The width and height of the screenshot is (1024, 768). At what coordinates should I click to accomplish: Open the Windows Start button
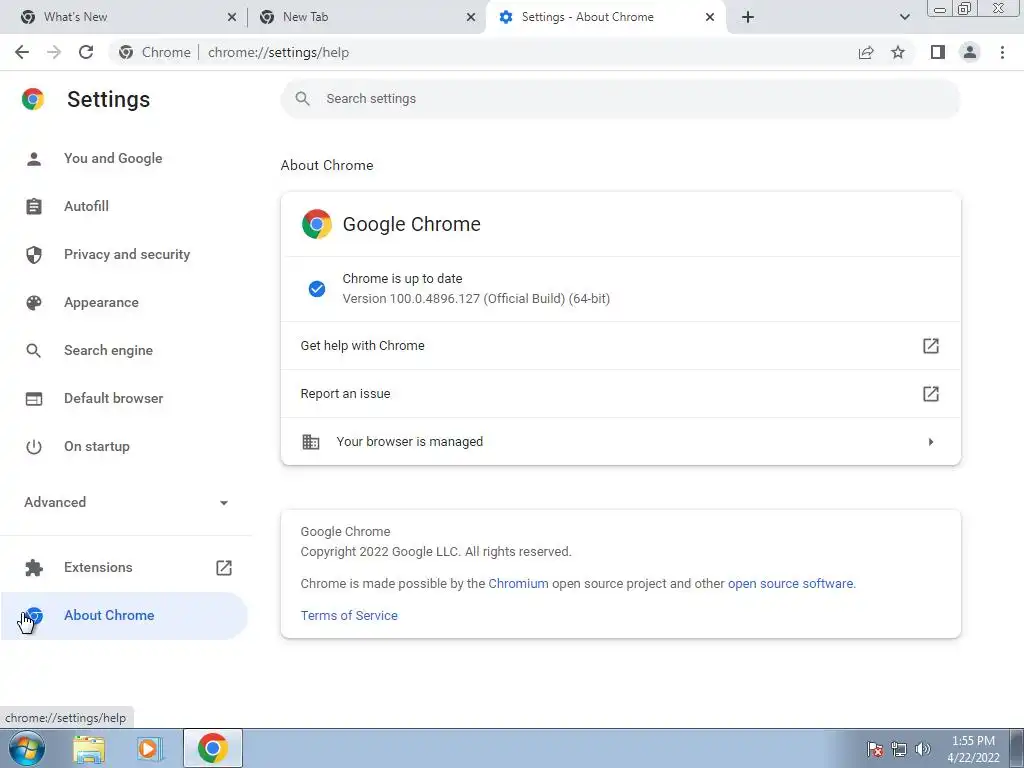tap(27, 748)
